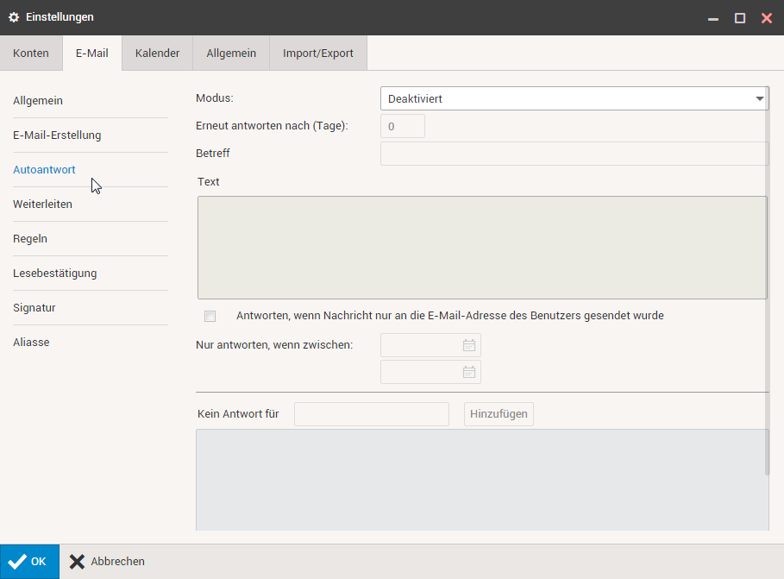Switch to the Allgemein tab
784x579 pixels.
(231, 53)
